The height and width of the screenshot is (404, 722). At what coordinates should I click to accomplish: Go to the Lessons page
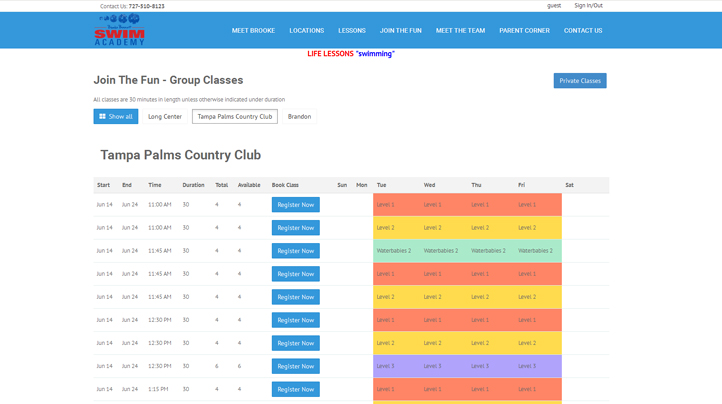[x=352, y=31]
